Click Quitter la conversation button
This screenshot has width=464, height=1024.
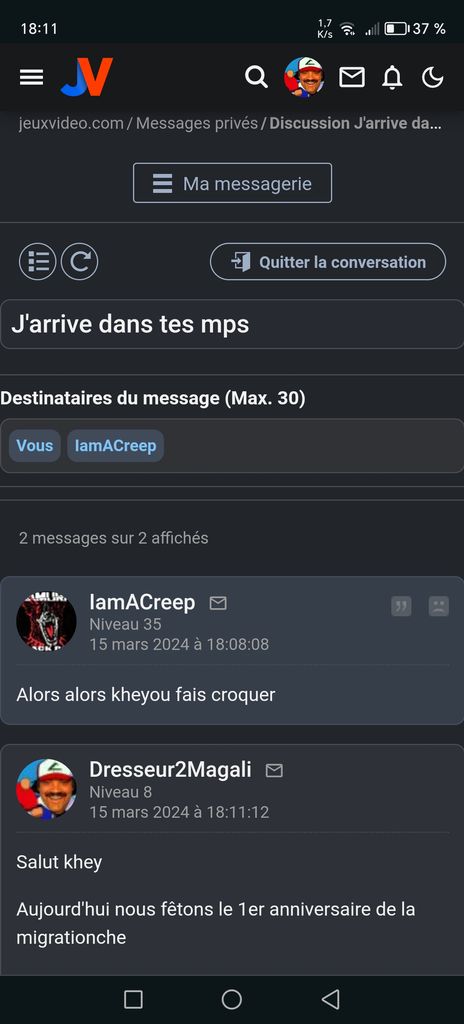pos(328,262)
